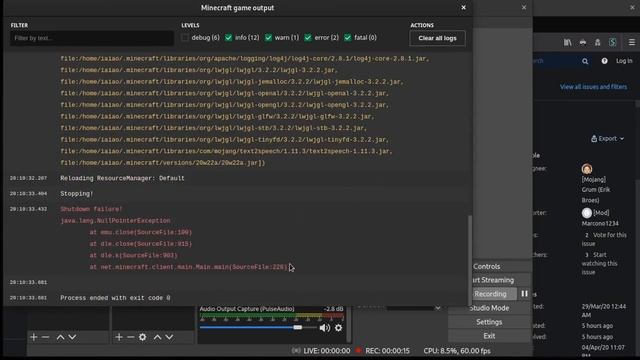Viewport: 640px width, 360px height.
Task: Close the OBS window behind
Action: (524, 7)
